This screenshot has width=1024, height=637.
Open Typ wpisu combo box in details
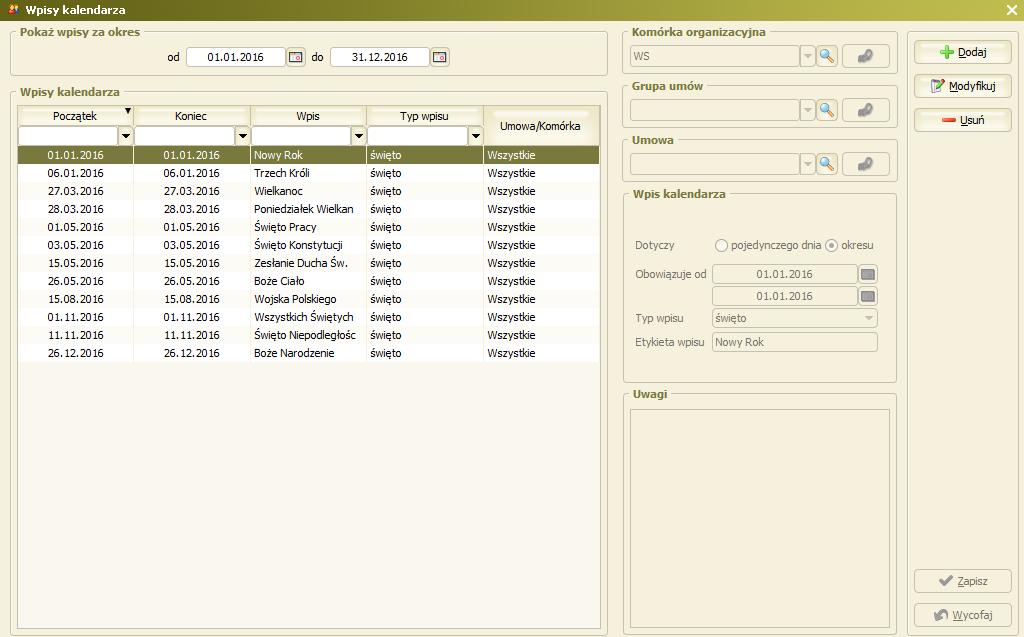795,319
